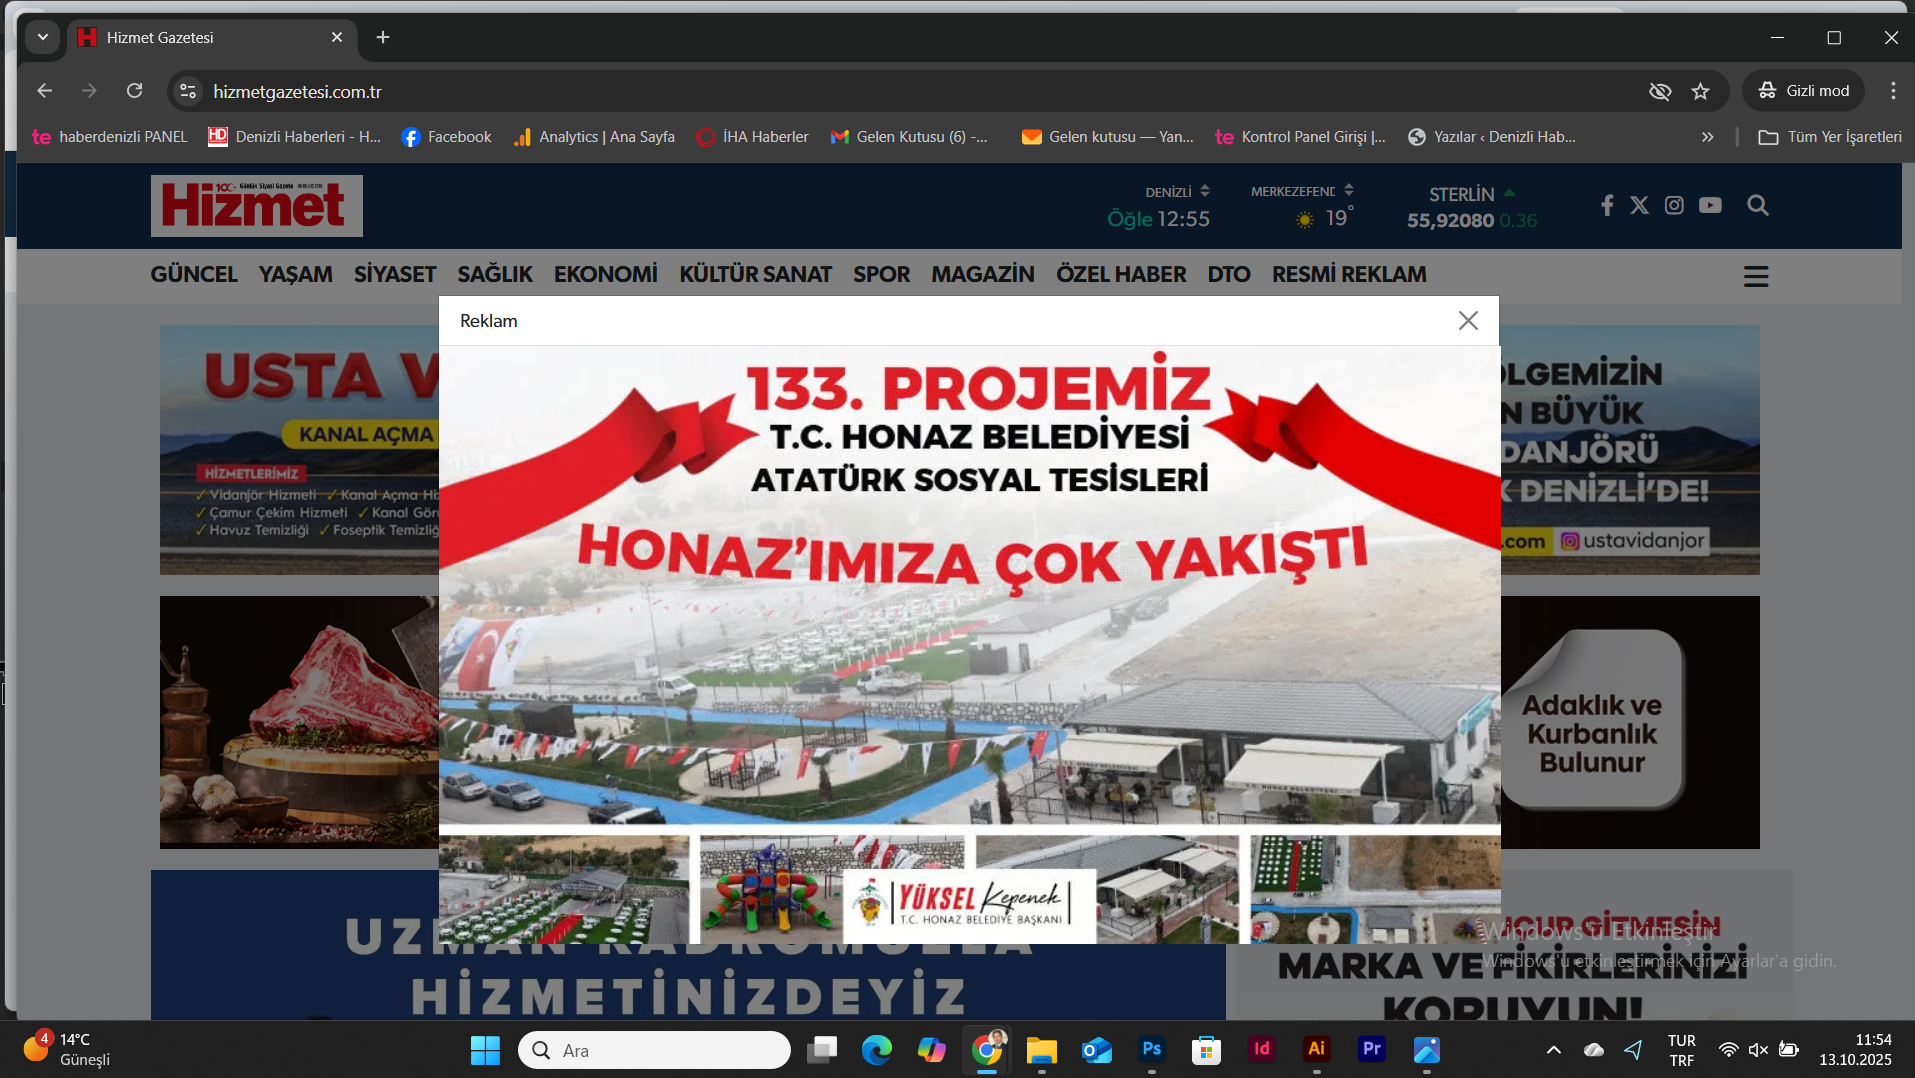Click the Hizmet newspaper logo

(257, 206)
